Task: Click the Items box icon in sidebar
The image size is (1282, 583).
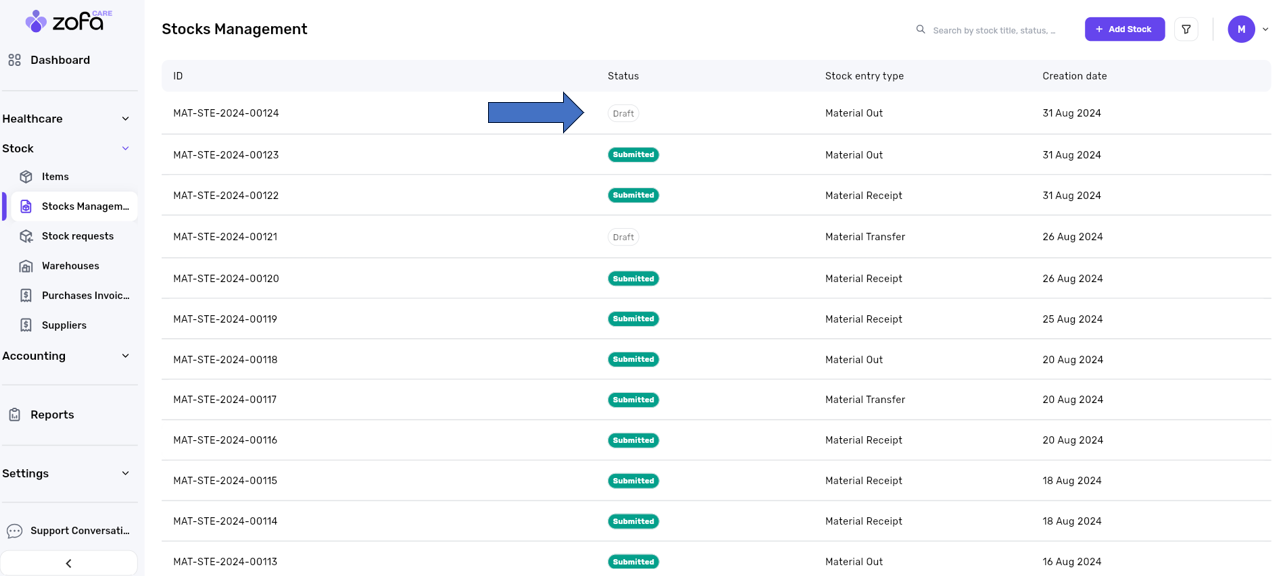Action: 26,177
